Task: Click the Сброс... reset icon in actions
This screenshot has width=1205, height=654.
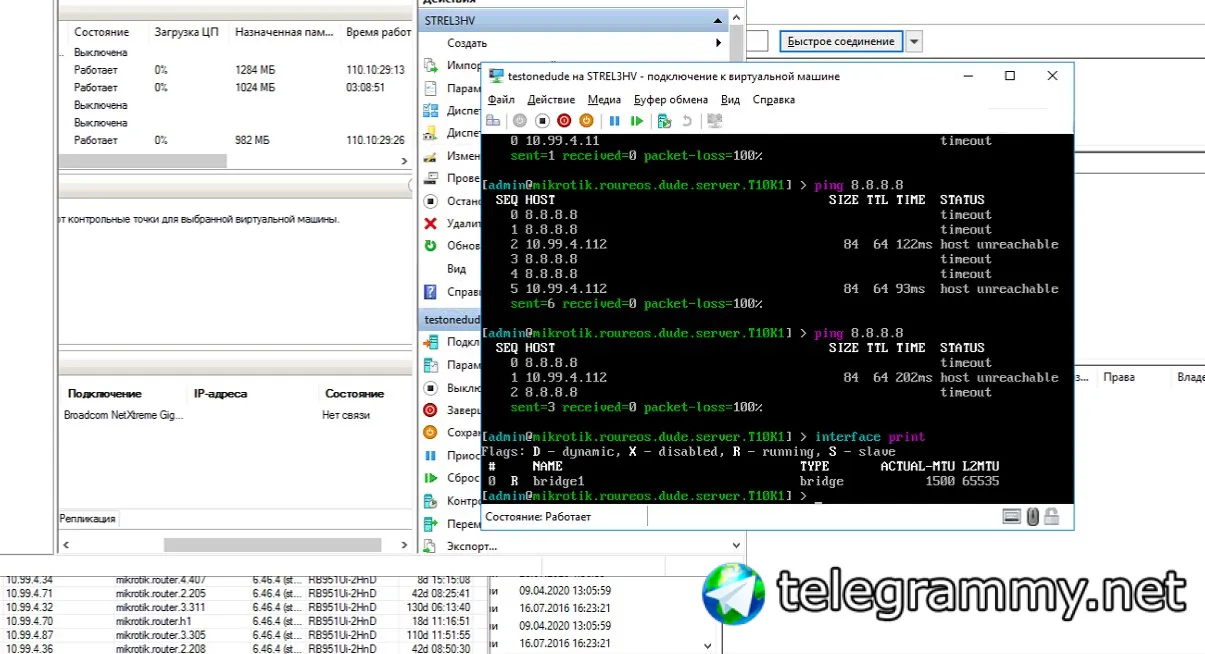Action: (x=431, y=478)
